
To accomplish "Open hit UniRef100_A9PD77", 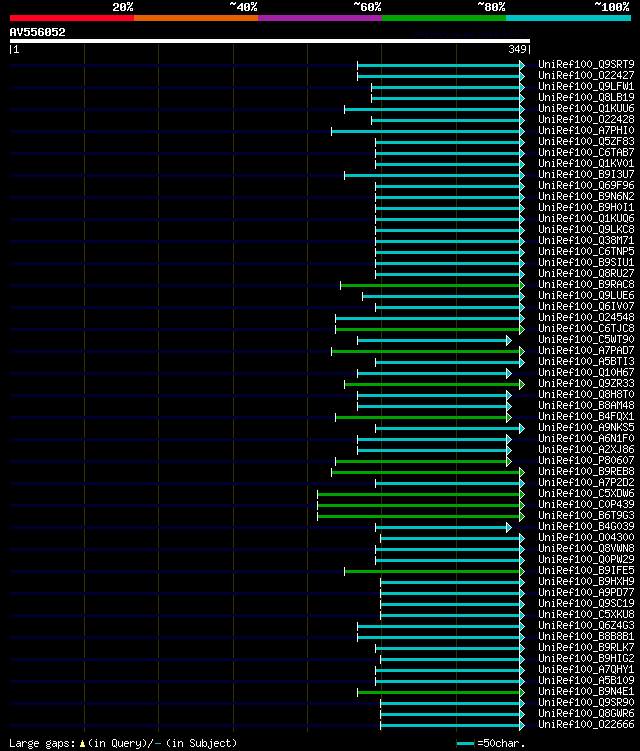I will pos(586,593).
